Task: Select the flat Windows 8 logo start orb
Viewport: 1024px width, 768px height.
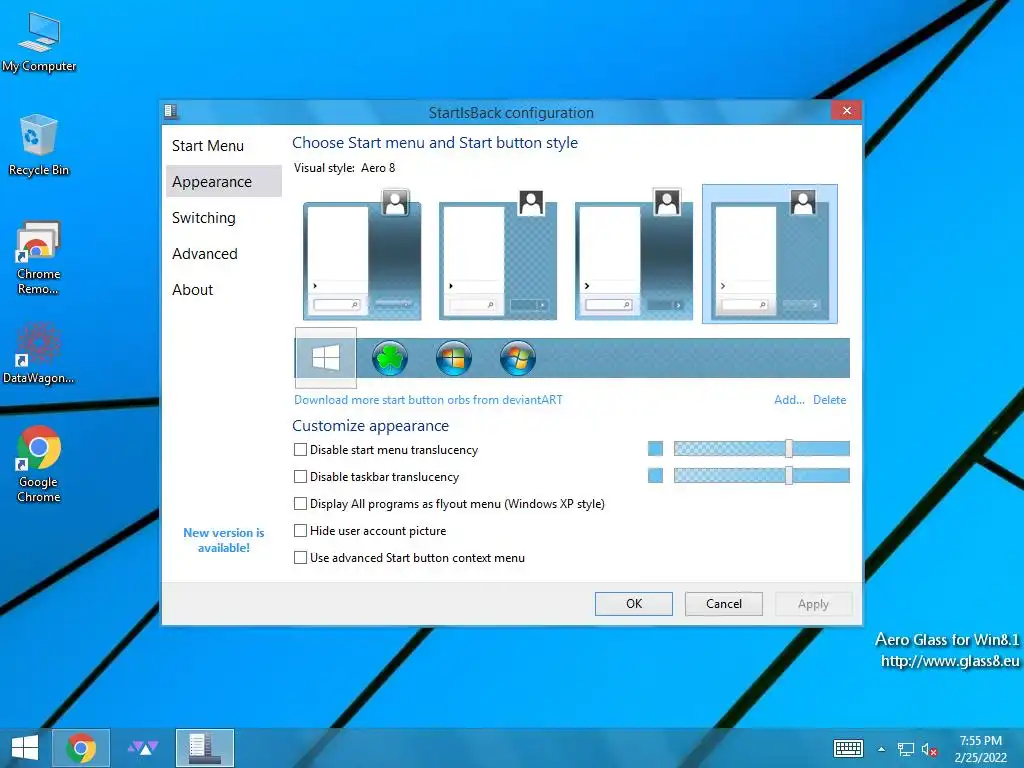Action: 326,358
